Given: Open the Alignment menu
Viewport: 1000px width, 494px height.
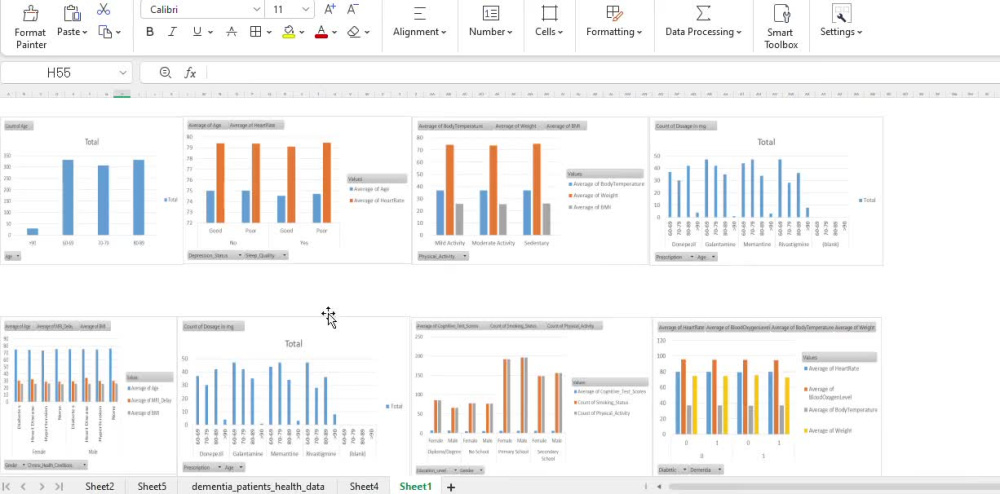Looking at the screenshot, I should (x=420, y=22).
